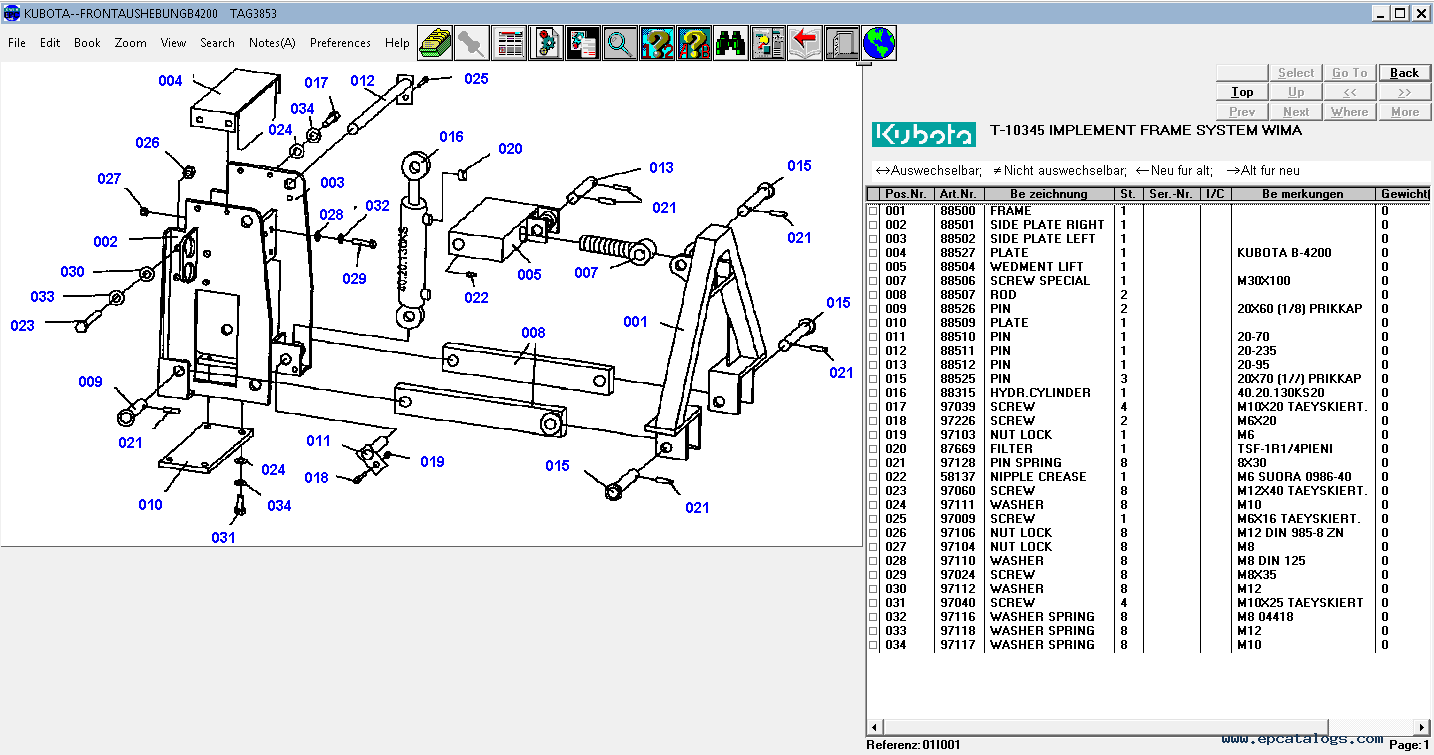Tick checkbox for row 007 SCREW SPECIAL
1434x755 pixels.
point(873,281)
